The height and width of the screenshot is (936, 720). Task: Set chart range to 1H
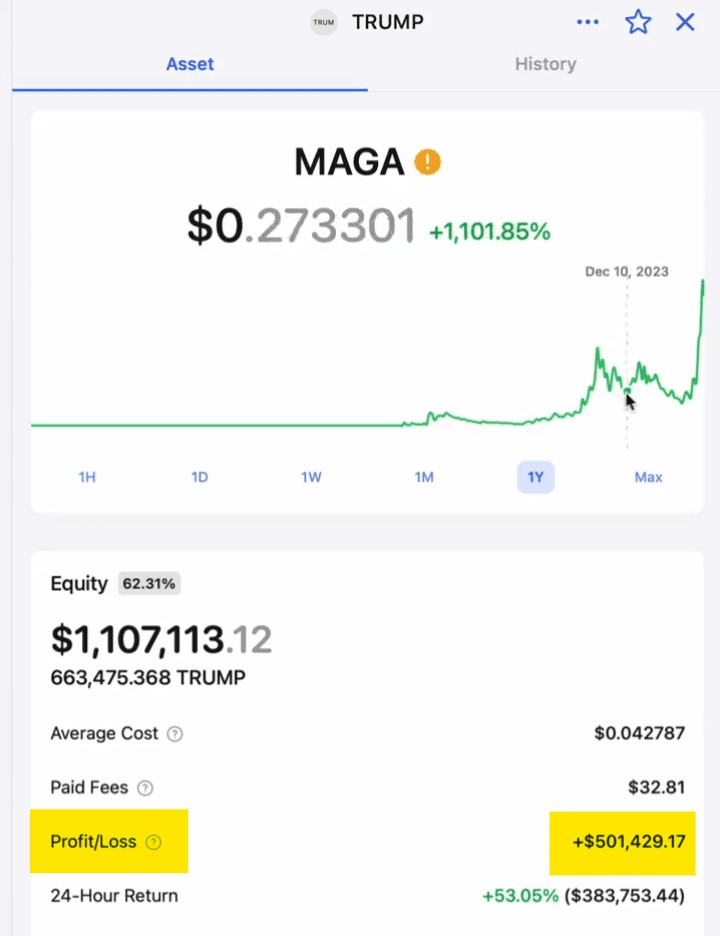[87, 477]
